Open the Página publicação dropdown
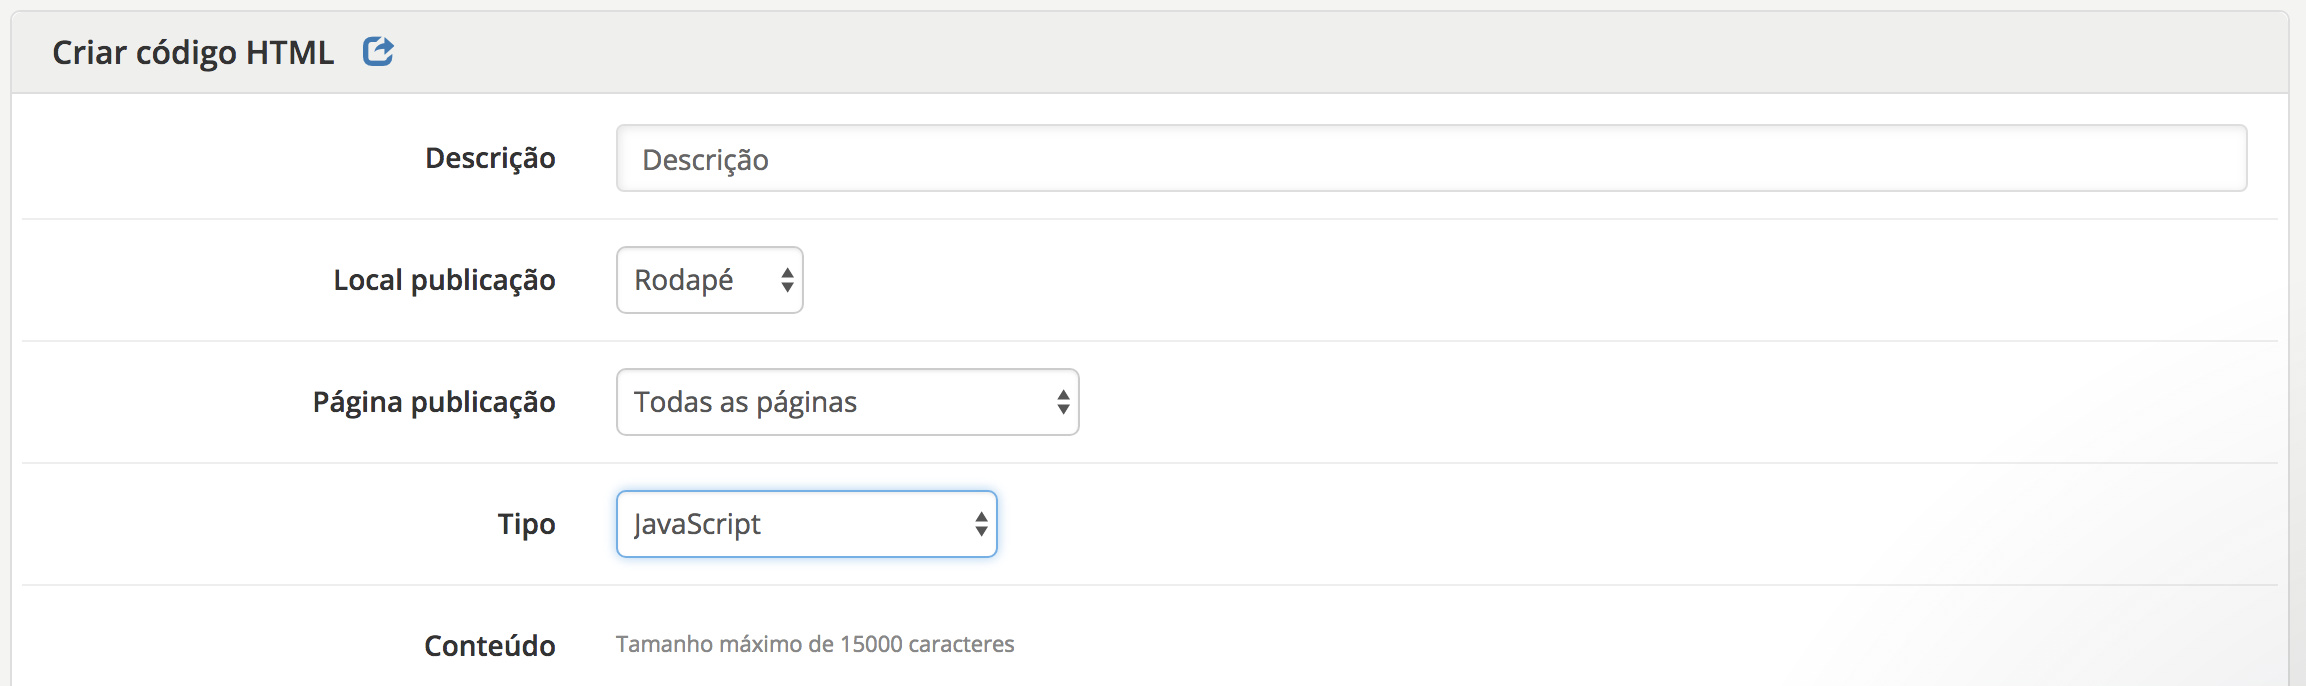Viewport: 2306px width, 686px height. pyautogui.click(x=846, y=402)
